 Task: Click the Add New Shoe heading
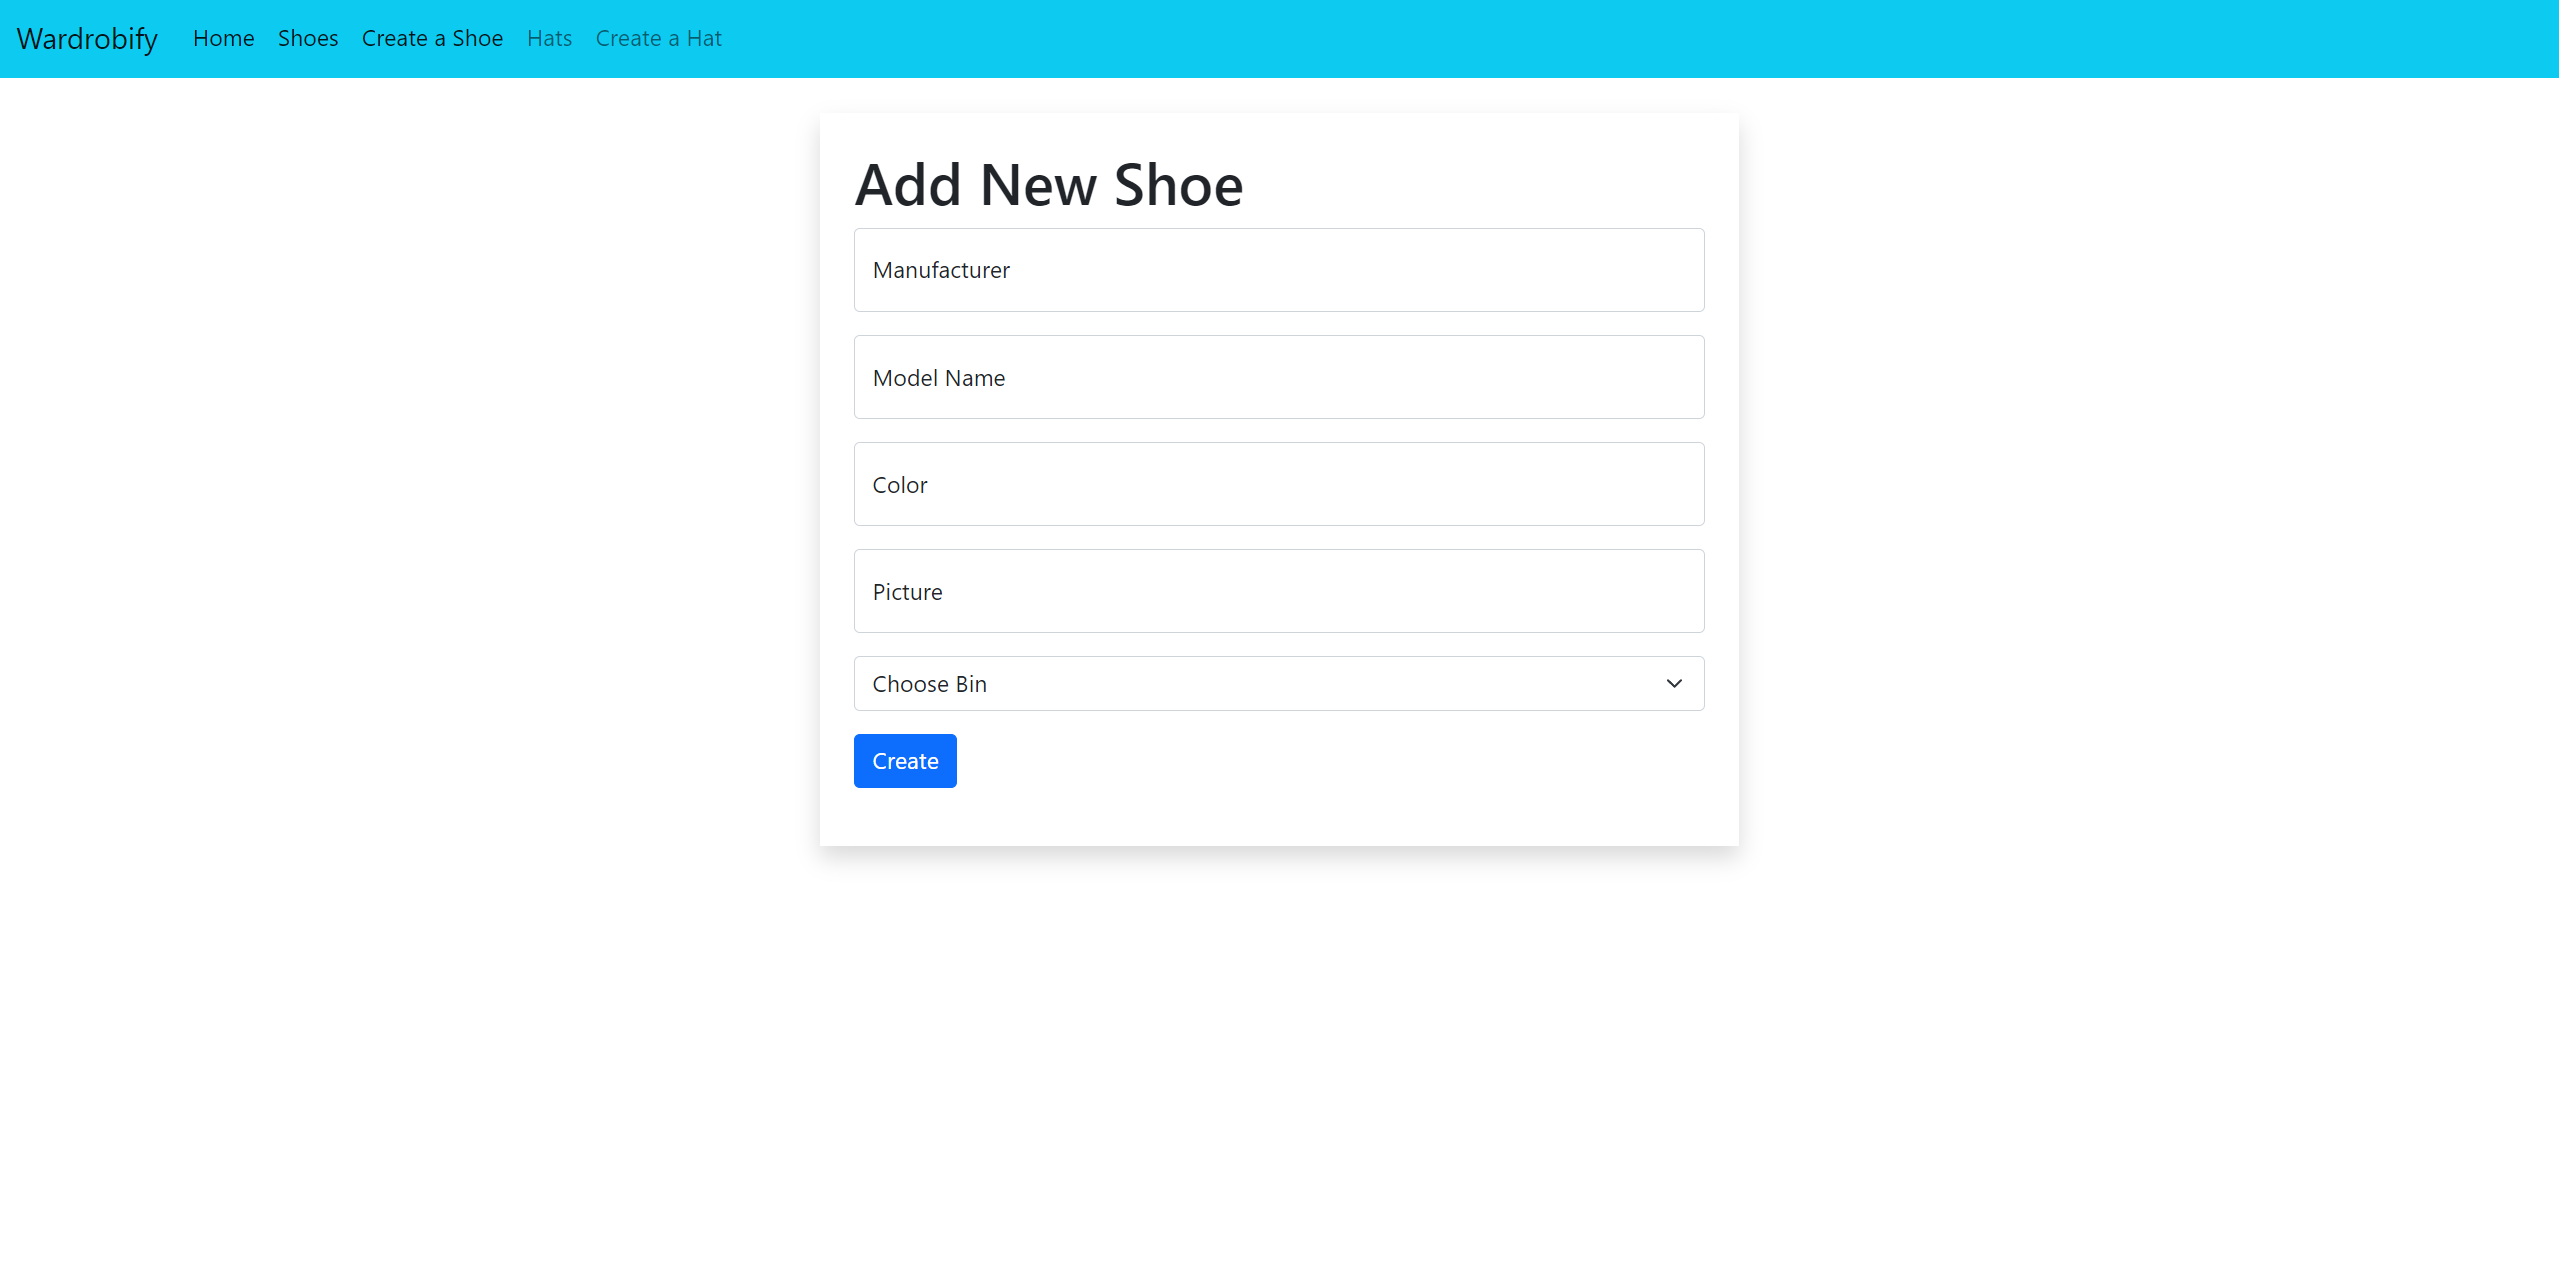(1049, 184)
